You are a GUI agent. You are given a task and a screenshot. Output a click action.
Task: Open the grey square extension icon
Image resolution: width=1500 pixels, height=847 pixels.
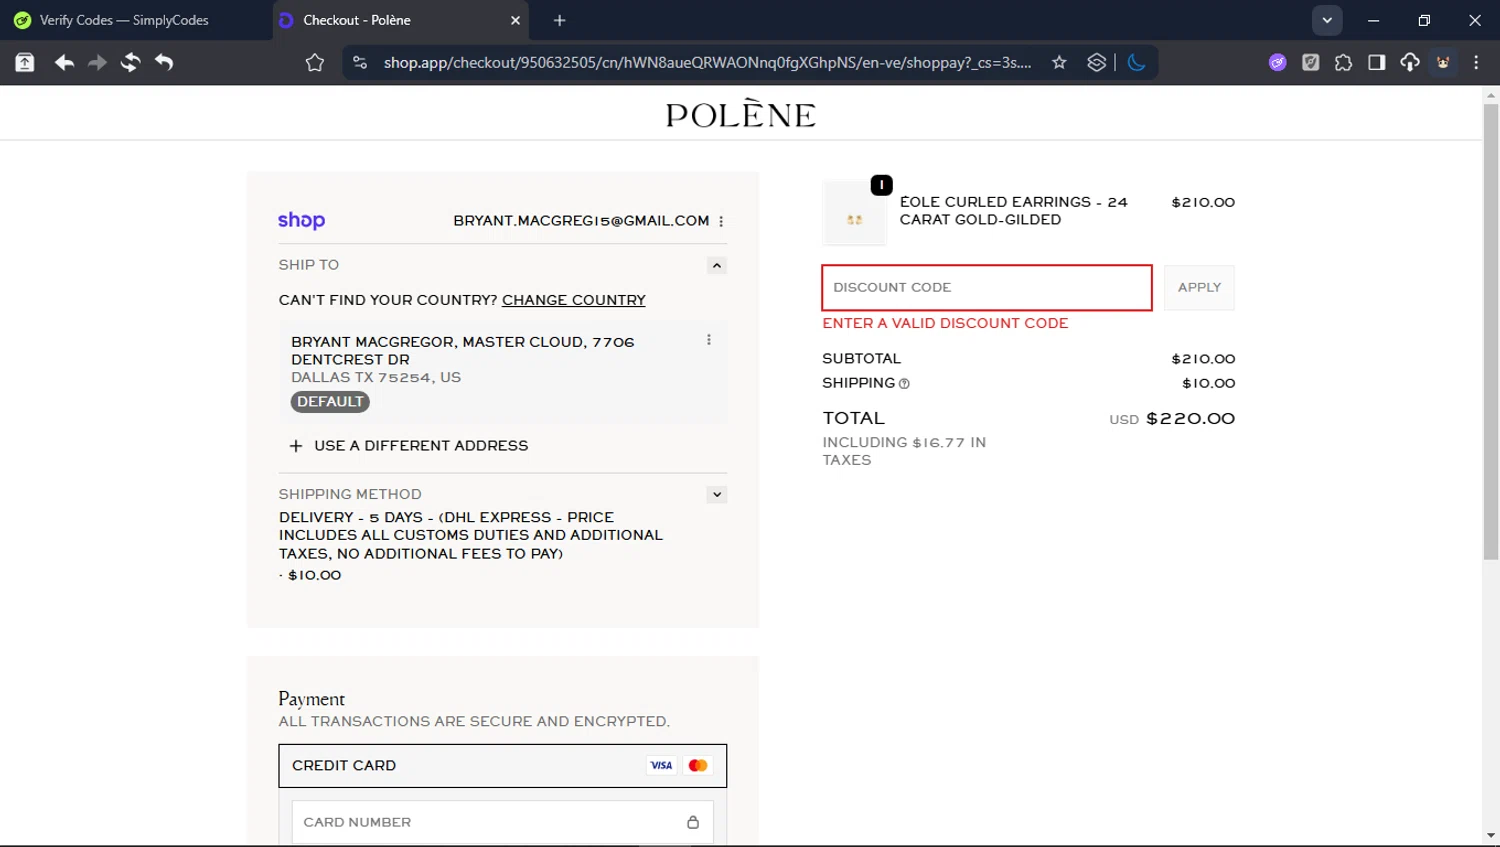pyautogui.click(x=1310, y=62)
